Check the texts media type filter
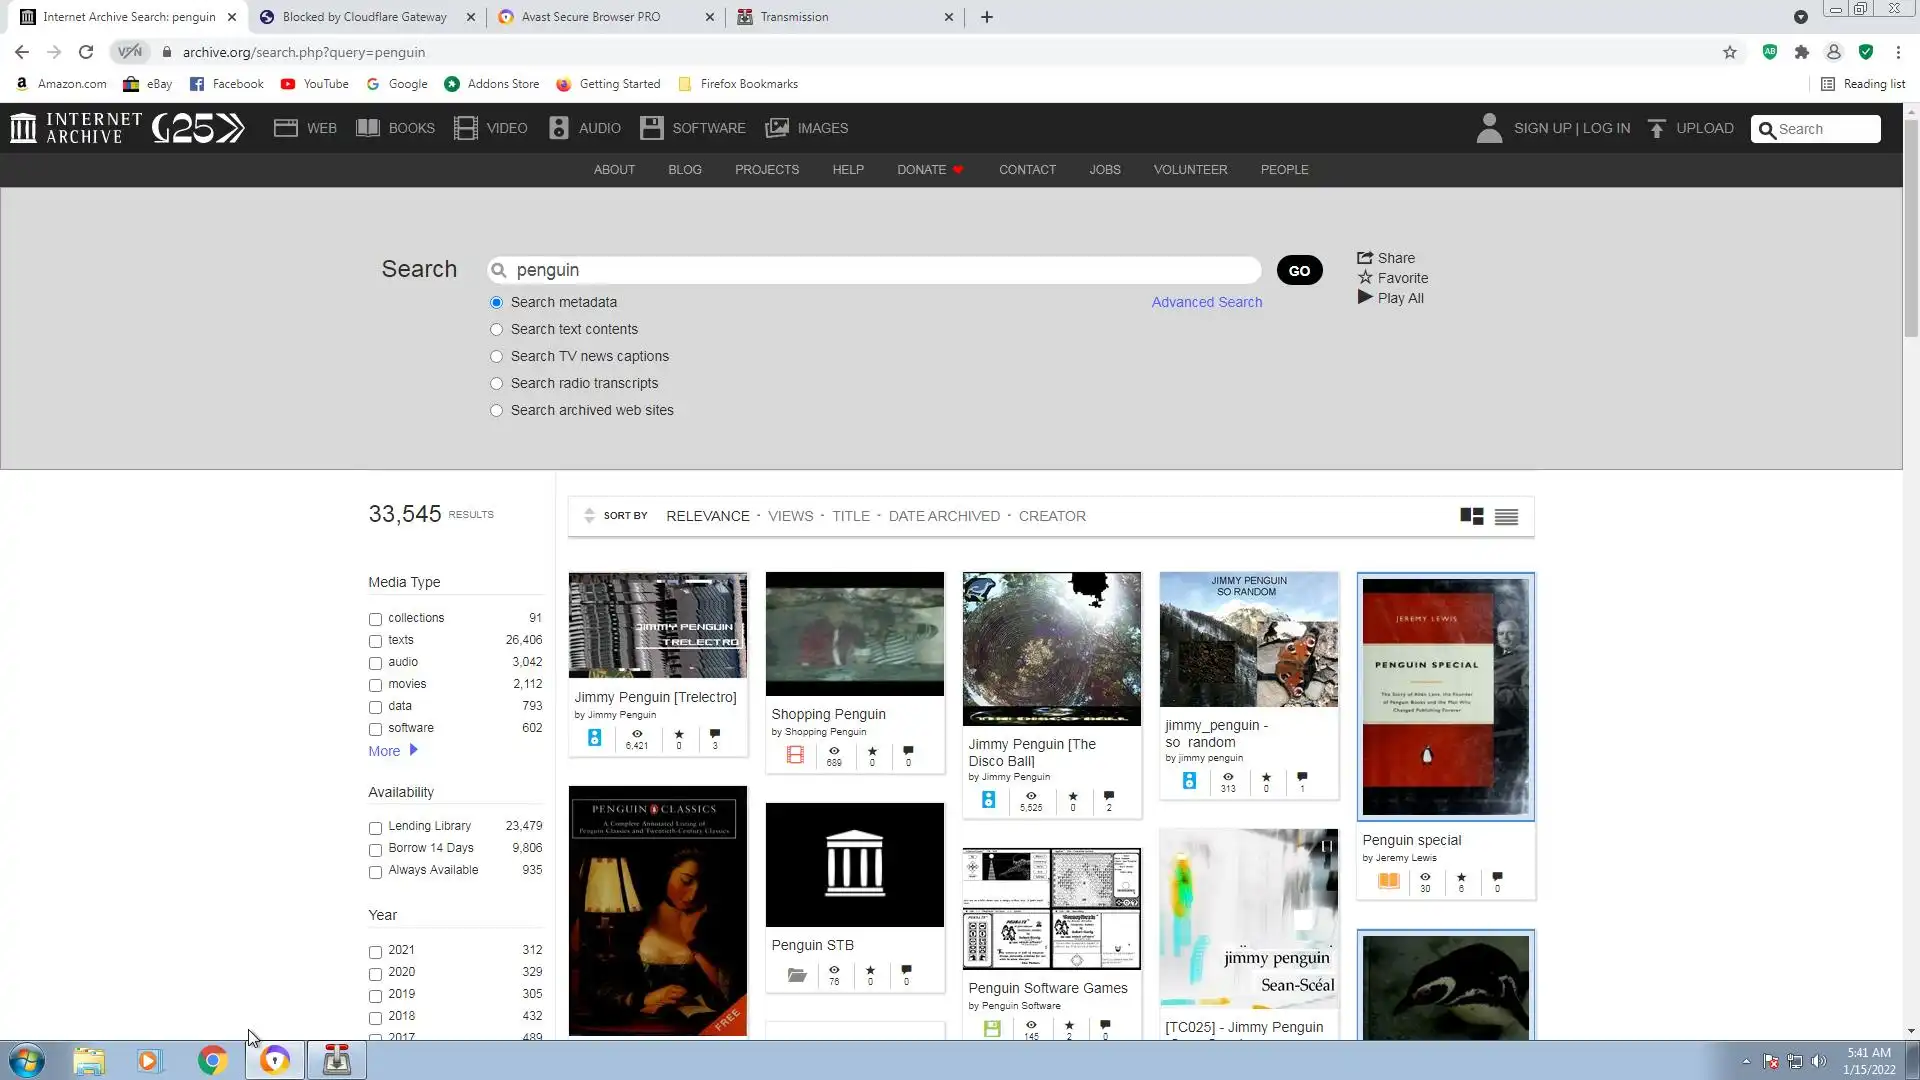1920x1080 pixels. (x=375, y=641)
